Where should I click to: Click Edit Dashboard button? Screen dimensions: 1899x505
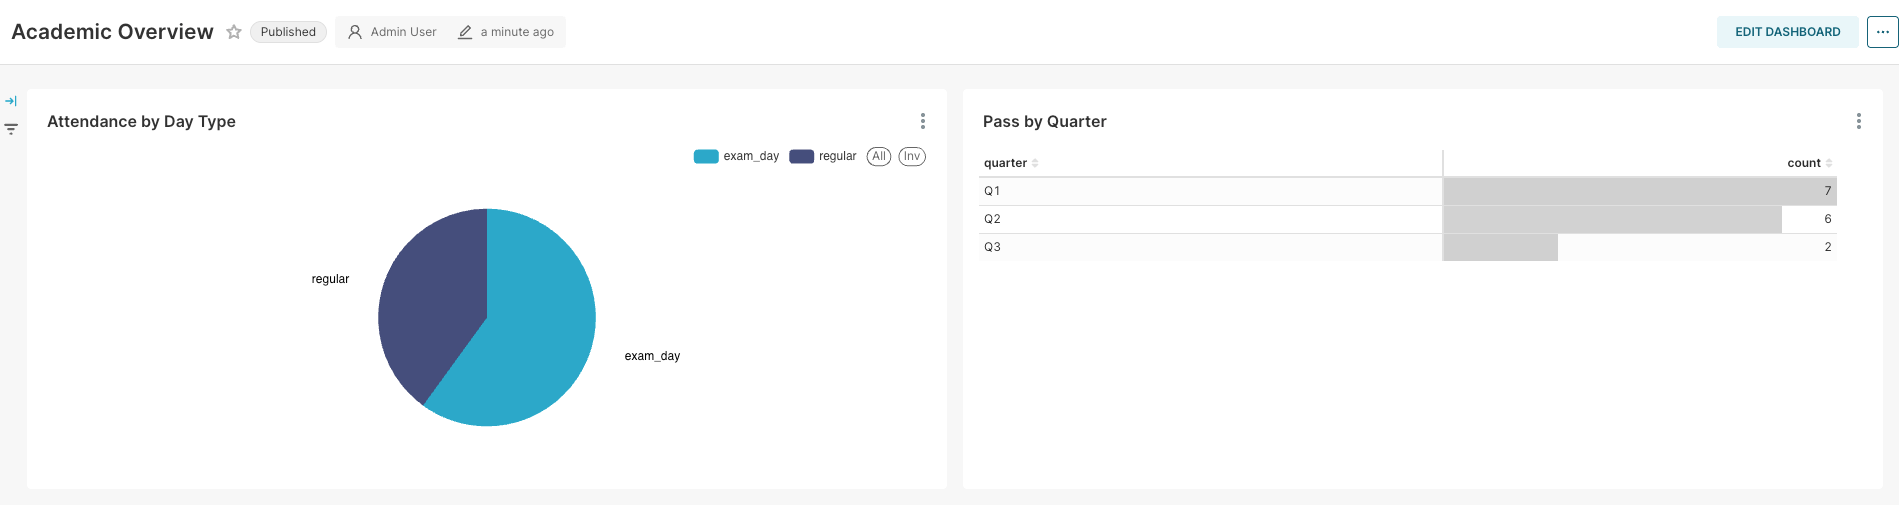1787,32
